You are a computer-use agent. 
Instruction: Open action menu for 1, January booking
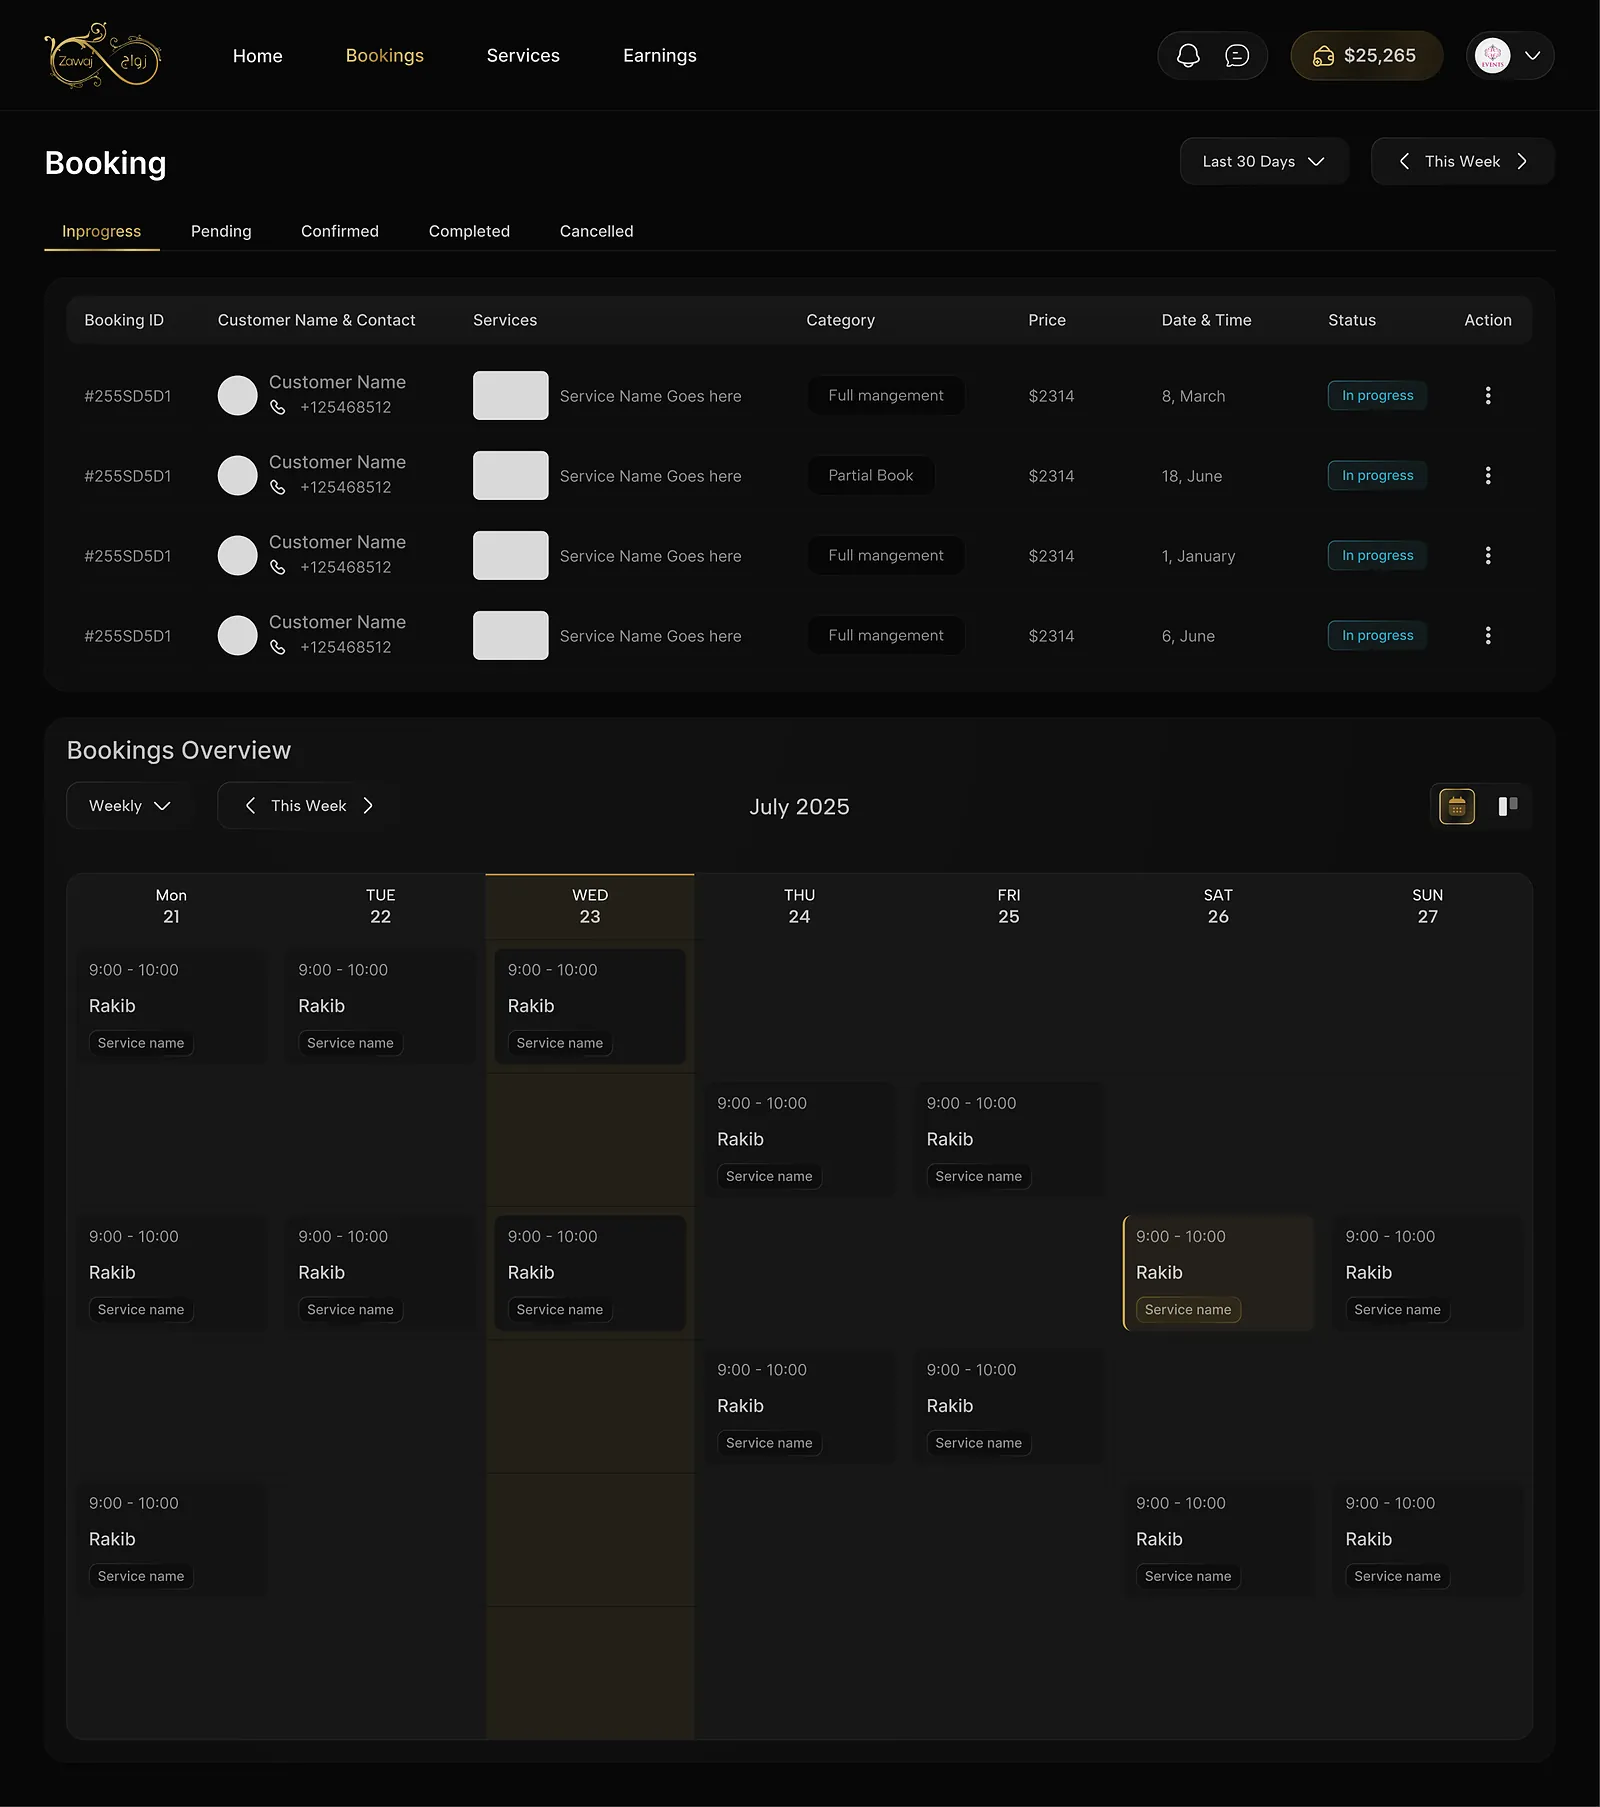pyautogui.click(x=1488, y=556)
